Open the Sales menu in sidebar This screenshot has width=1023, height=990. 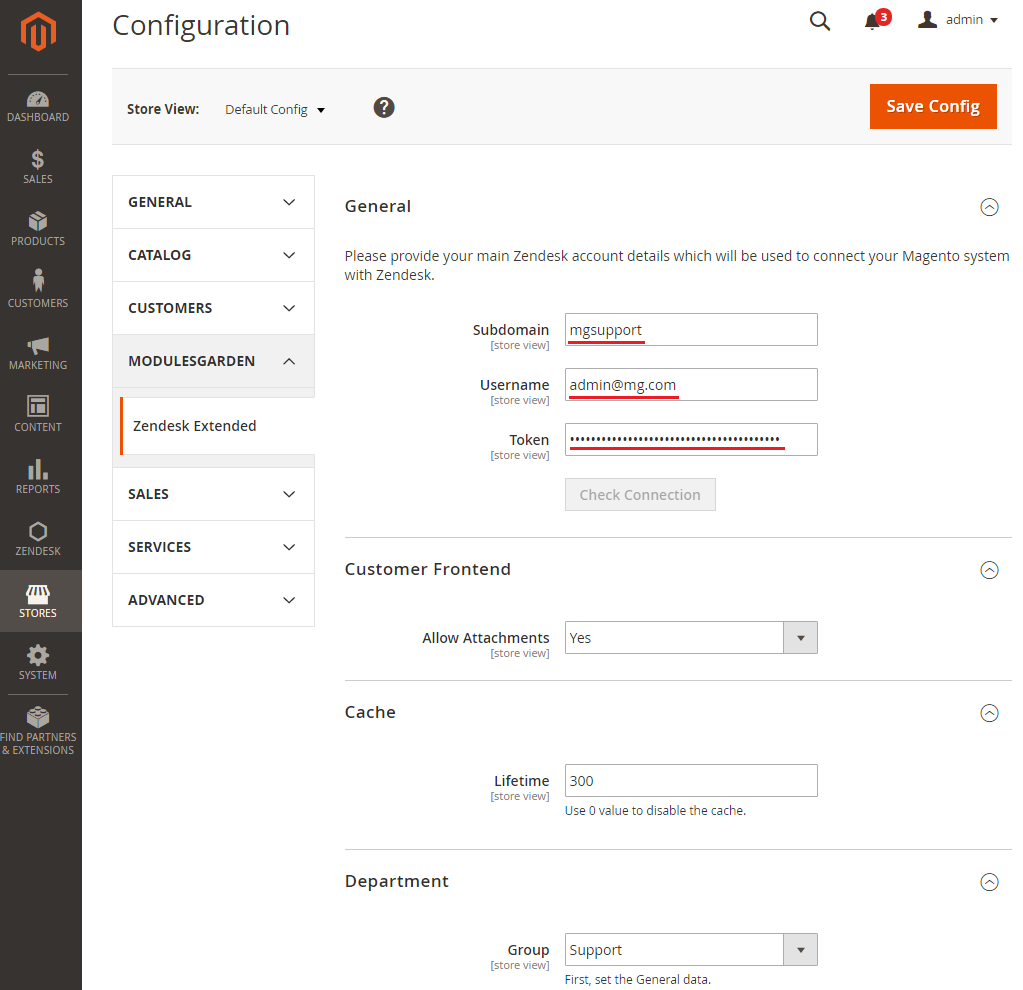[38, 168]
